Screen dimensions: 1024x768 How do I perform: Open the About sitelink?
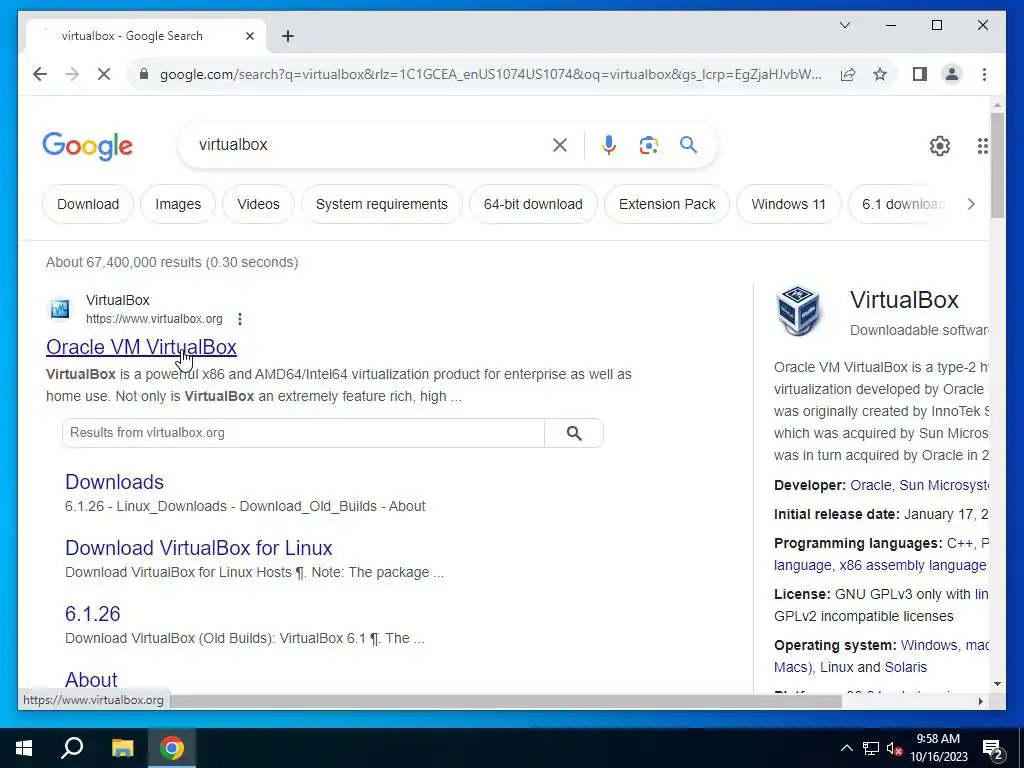pos(91,680)
